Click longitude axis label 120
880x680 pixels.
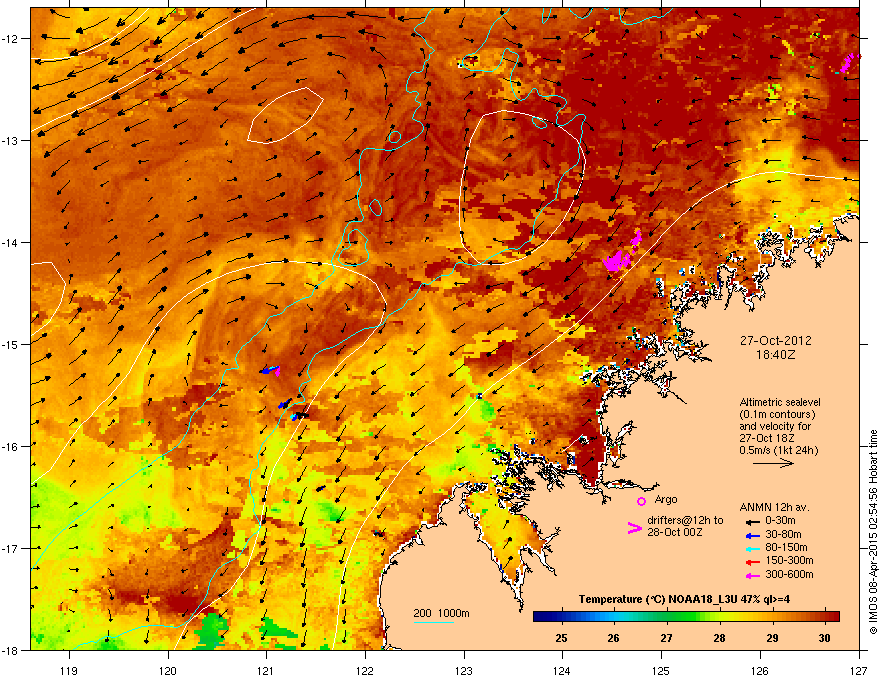coord(168,670)
